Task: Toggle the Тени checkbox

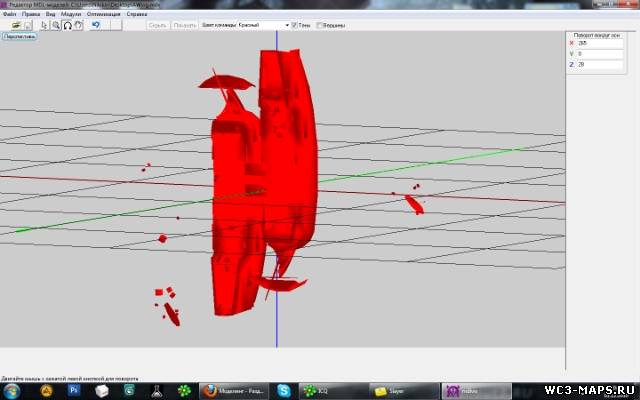Action: (295, 25)
